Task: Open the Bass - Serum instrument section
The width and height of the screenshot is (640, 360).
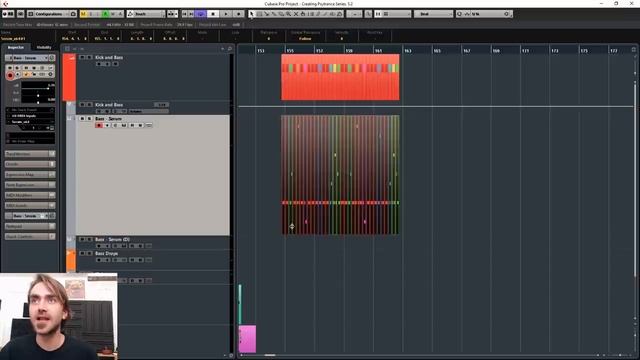Action: point(30,216)
